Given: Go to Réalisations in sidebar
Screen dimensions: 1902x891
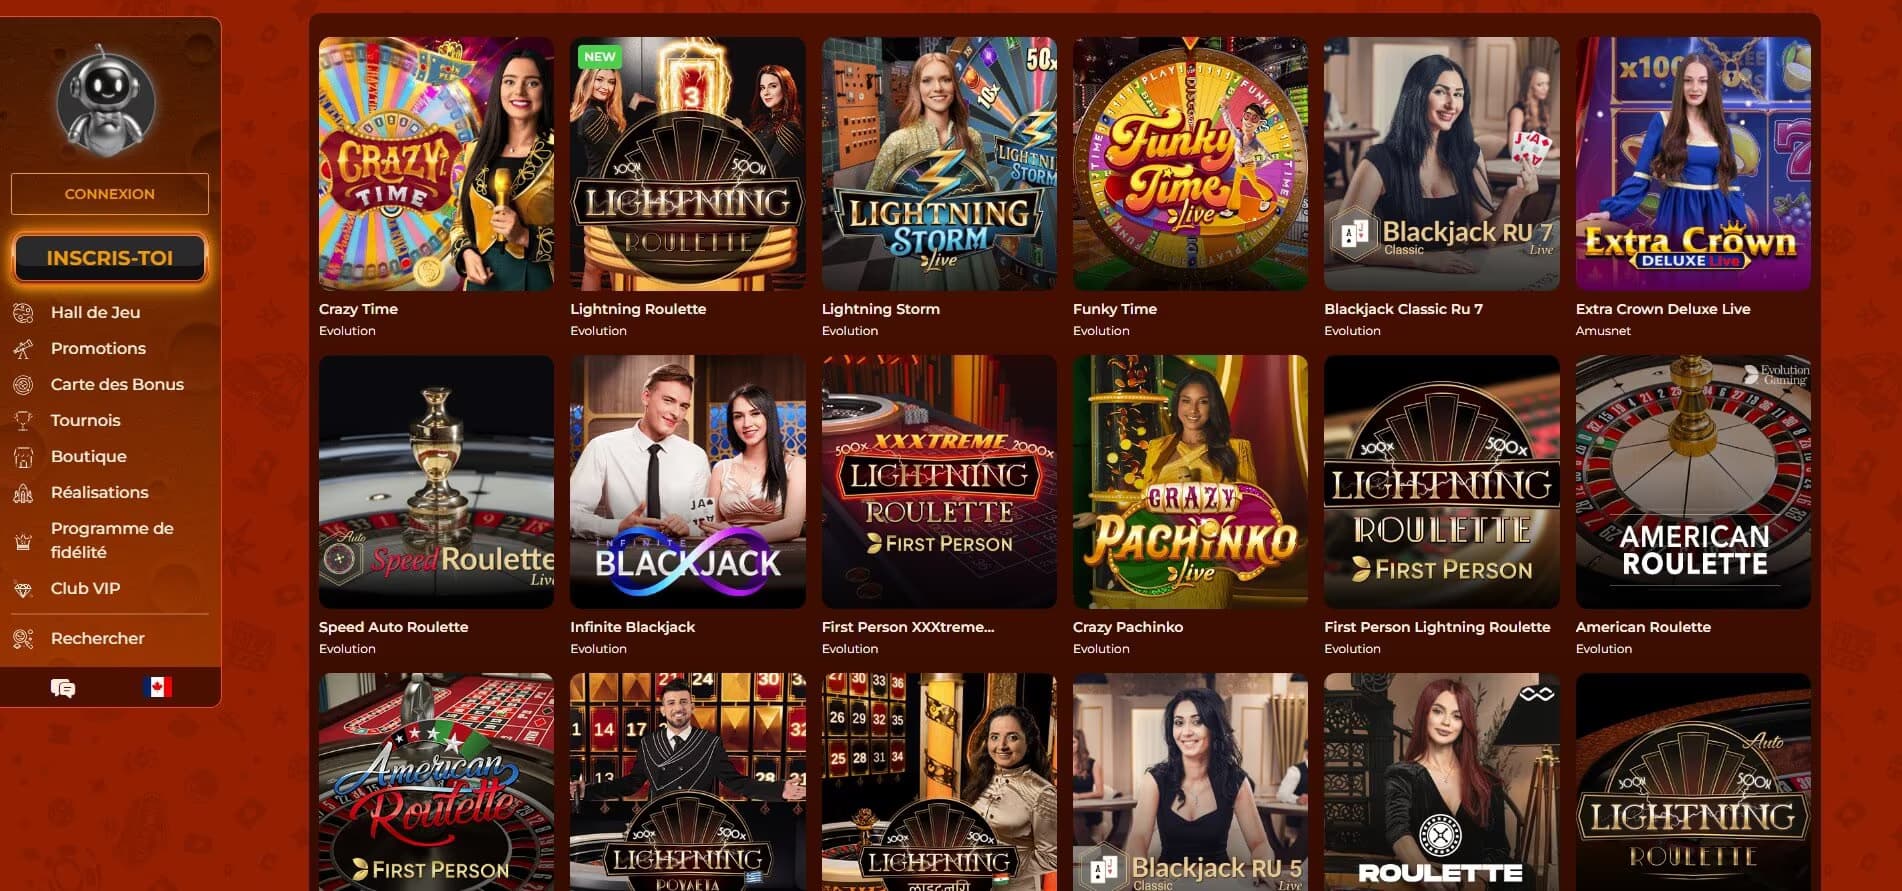Looking at the screenshot, I should coord(99,492).
